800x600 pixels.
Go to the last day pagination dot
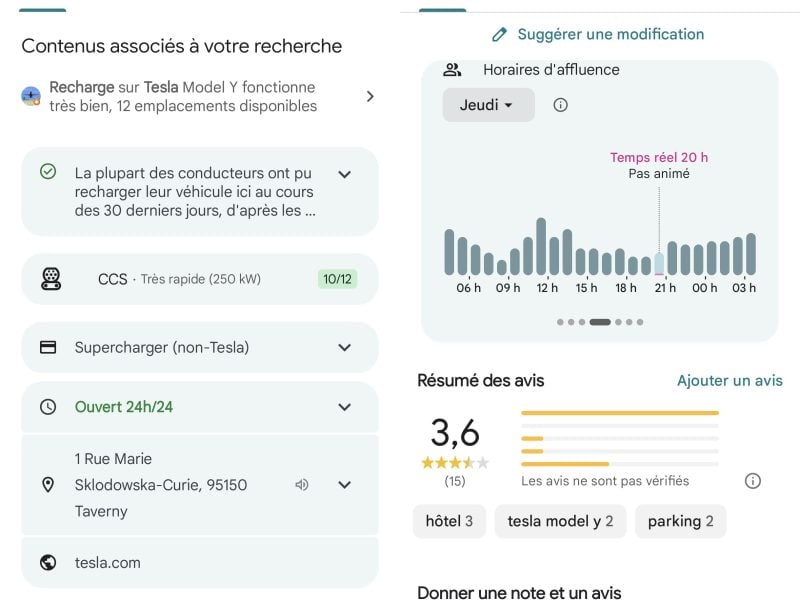pos(640,322)
